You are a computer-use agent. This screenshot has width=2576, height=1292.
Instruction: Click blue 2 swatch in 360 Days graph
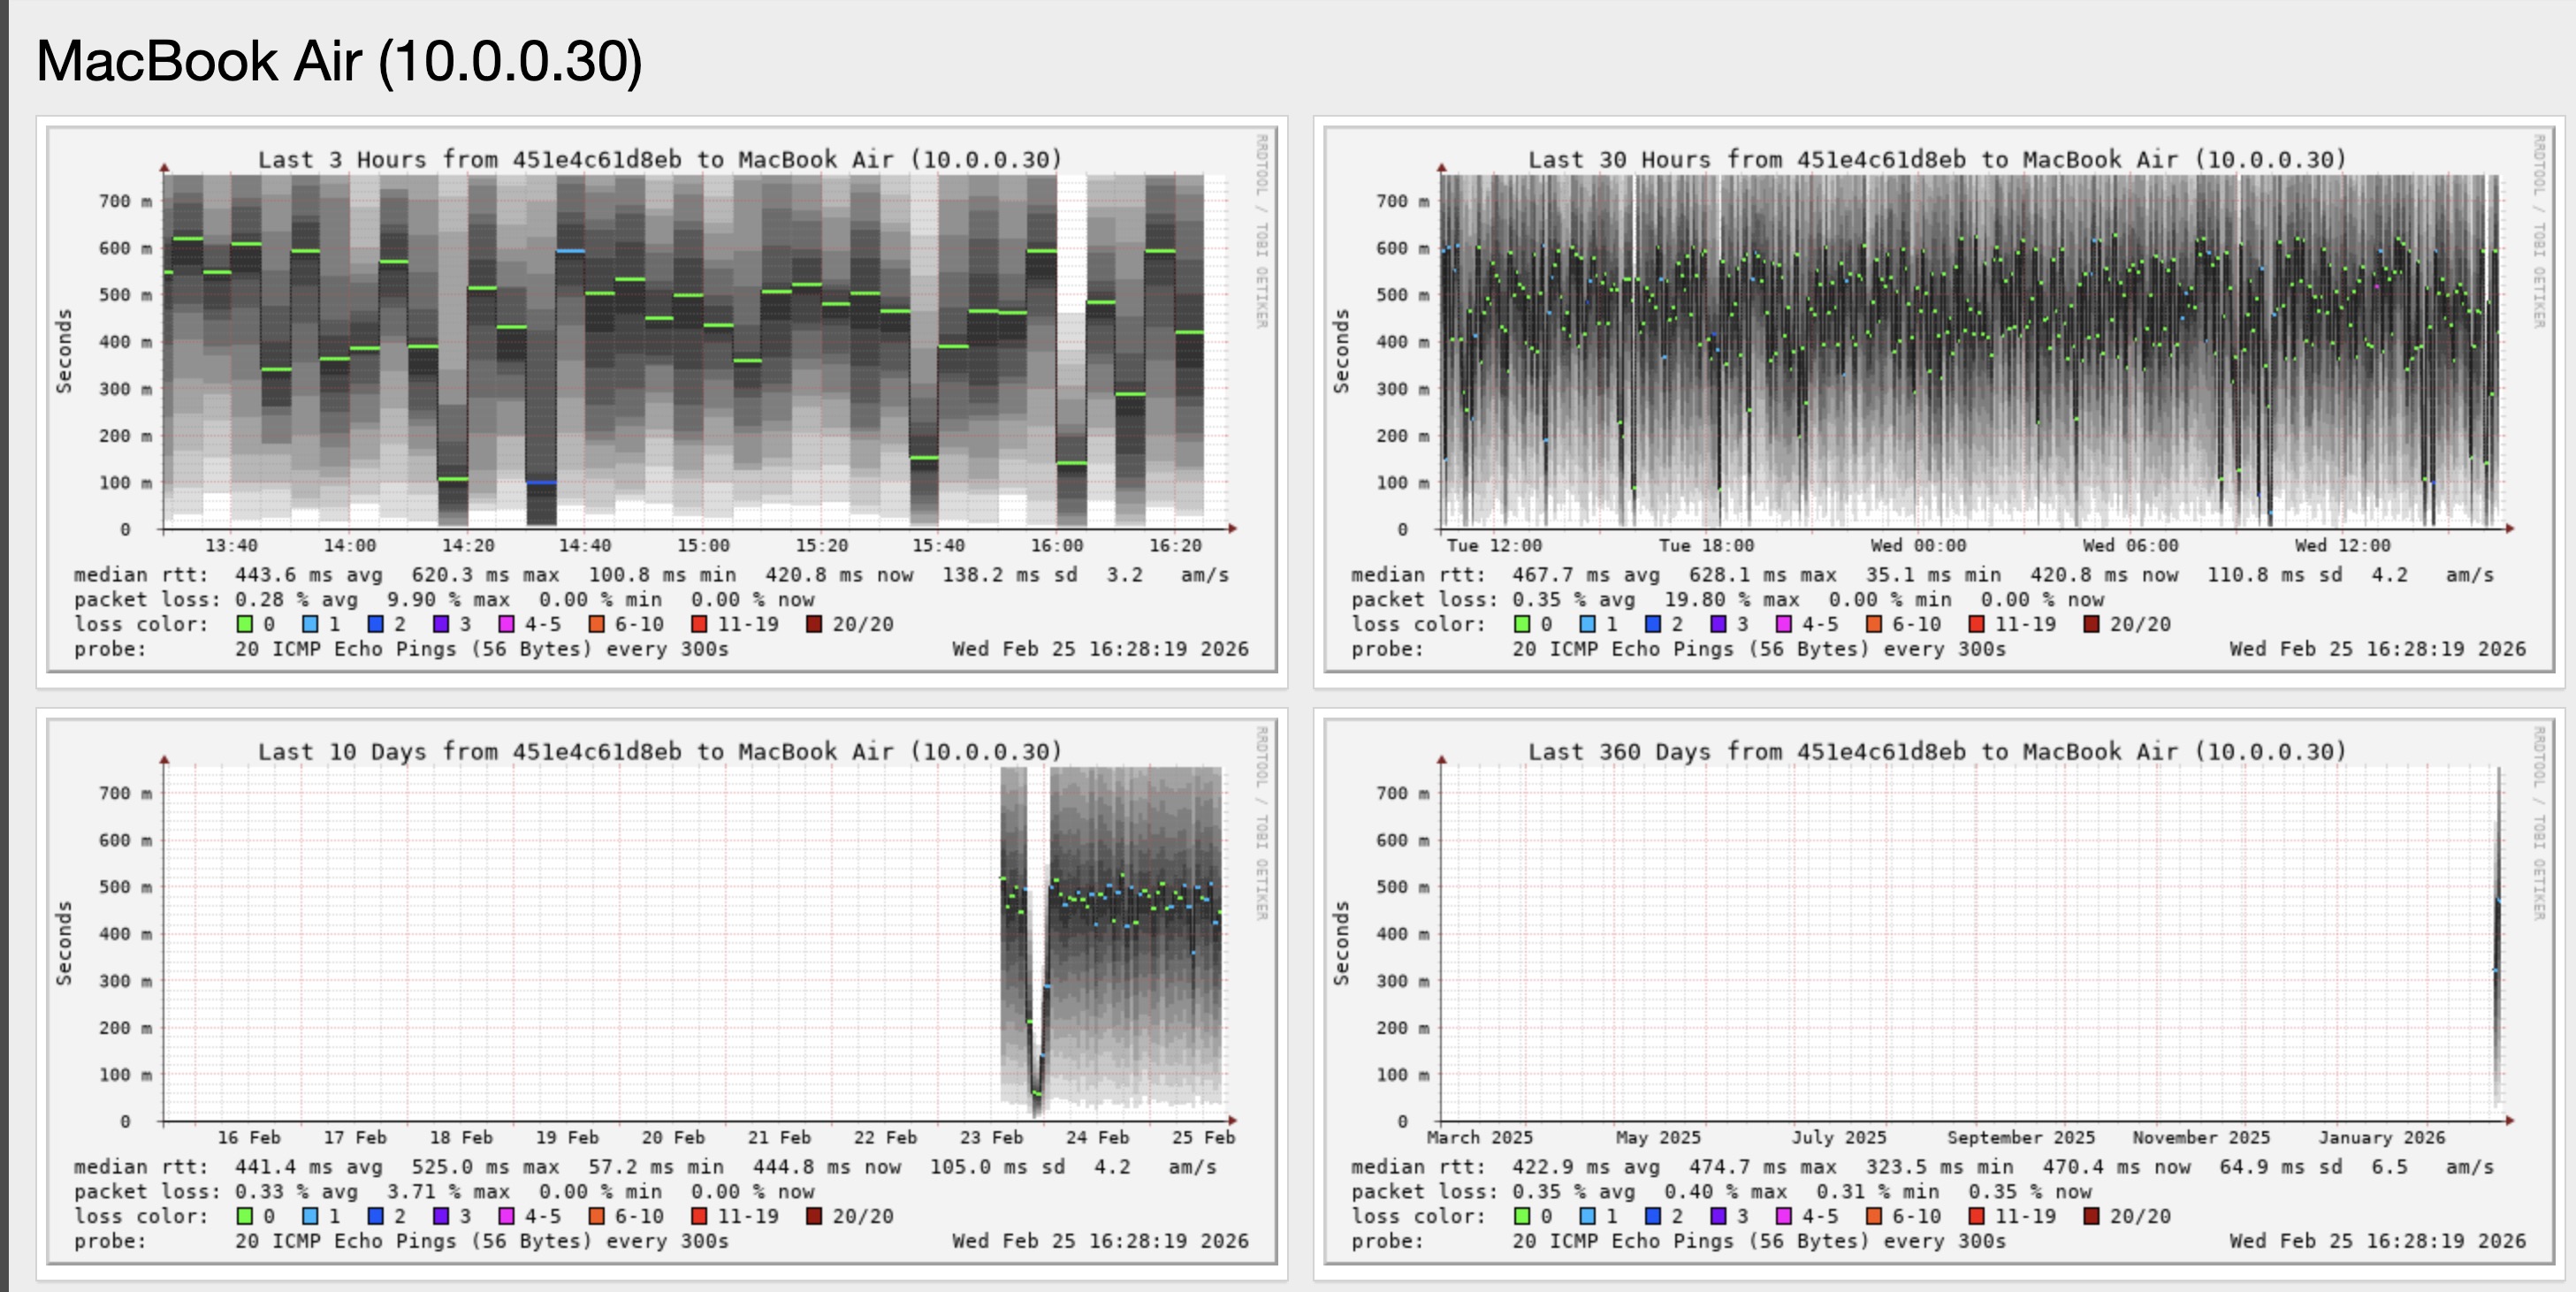pos(1652,1216)
